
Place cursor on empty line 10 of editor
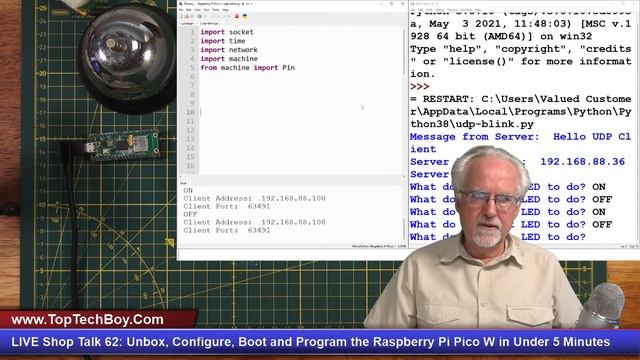(301, 112)
